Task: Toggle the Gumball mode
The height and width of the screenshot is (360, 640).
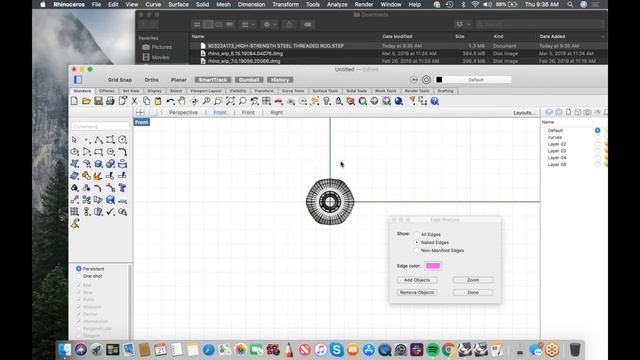Action: click(x=249, y=80)
